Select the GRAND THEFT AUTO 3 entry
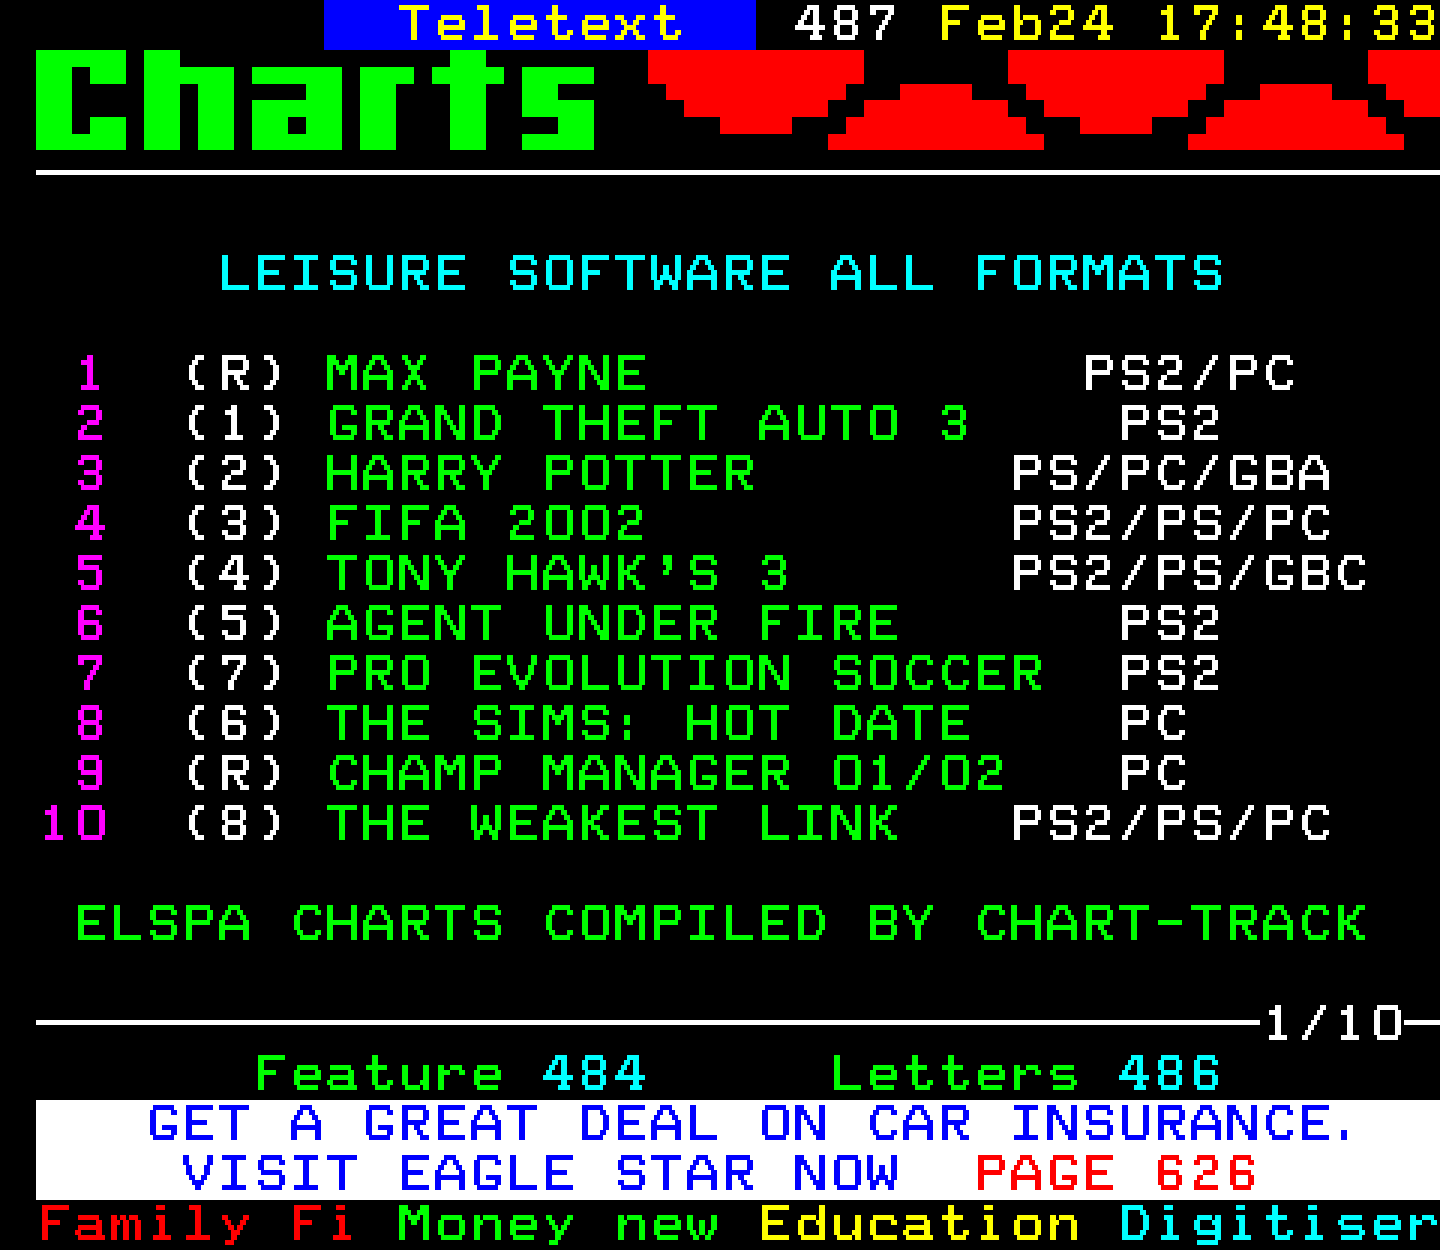The height and width of the screenshot is (1250, 1440). [648, 424]
